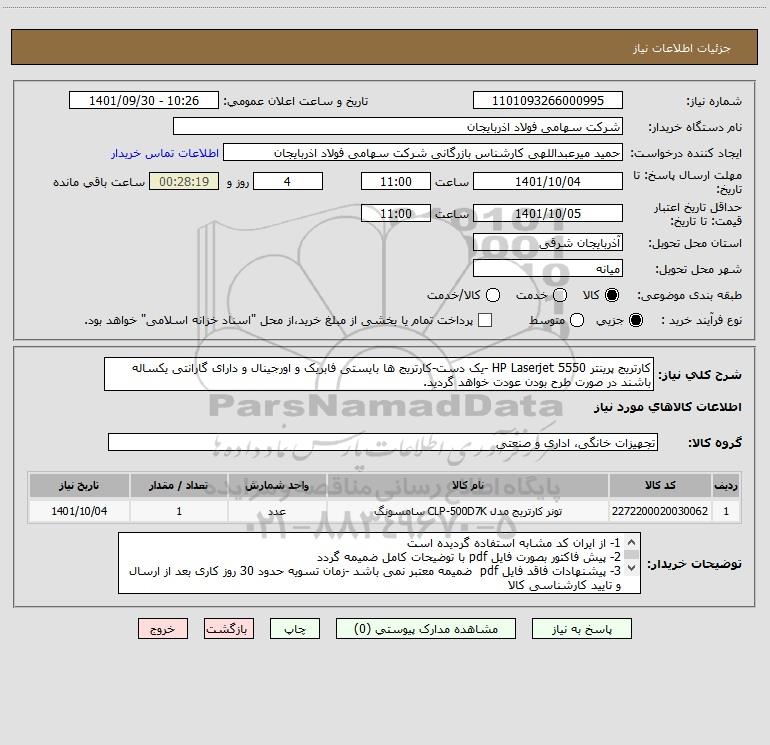Click the requester field حمید میرعبداللهی

(423, 153)
